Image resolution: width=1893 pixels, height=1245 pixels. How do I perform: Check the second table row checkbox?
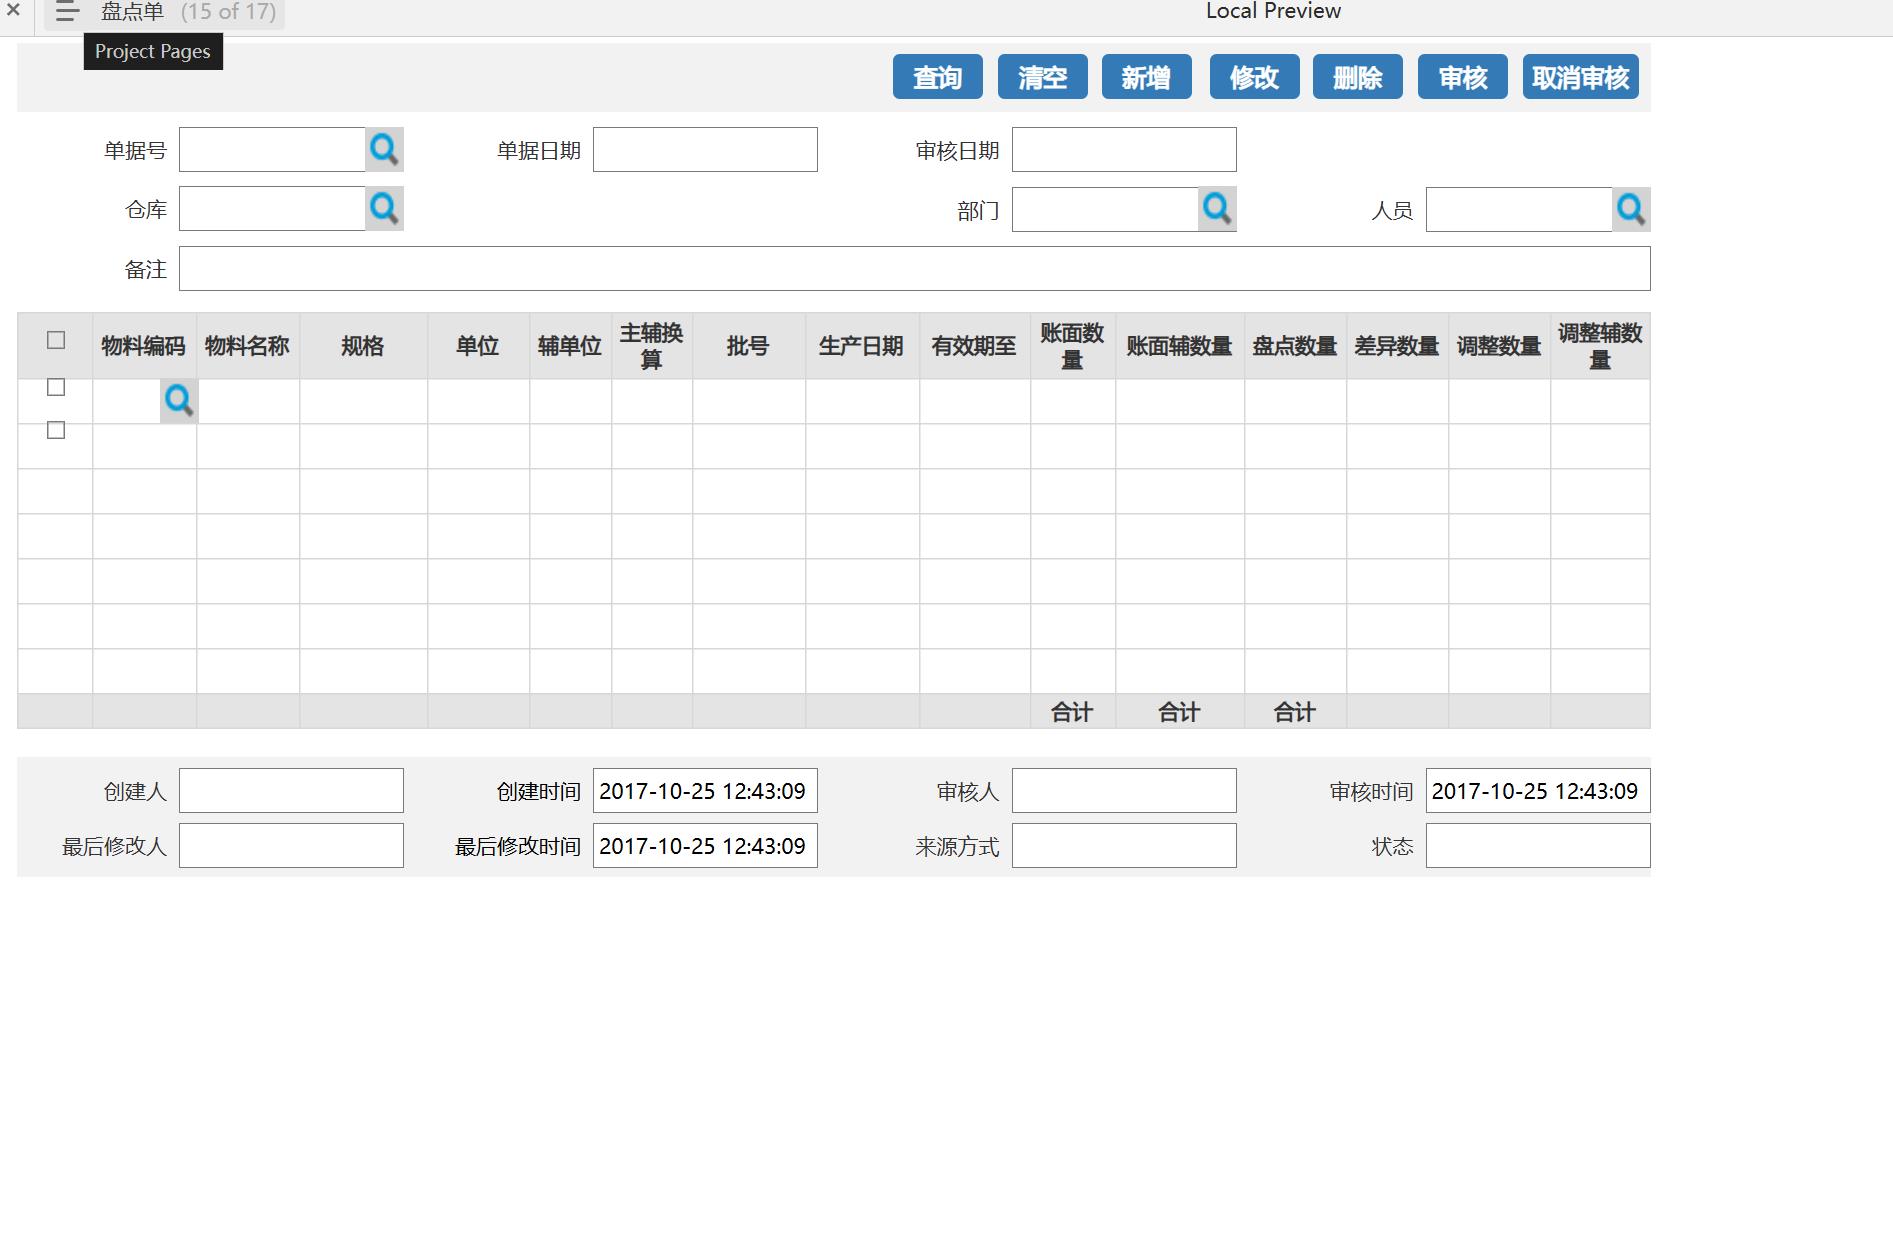[56, 430]
